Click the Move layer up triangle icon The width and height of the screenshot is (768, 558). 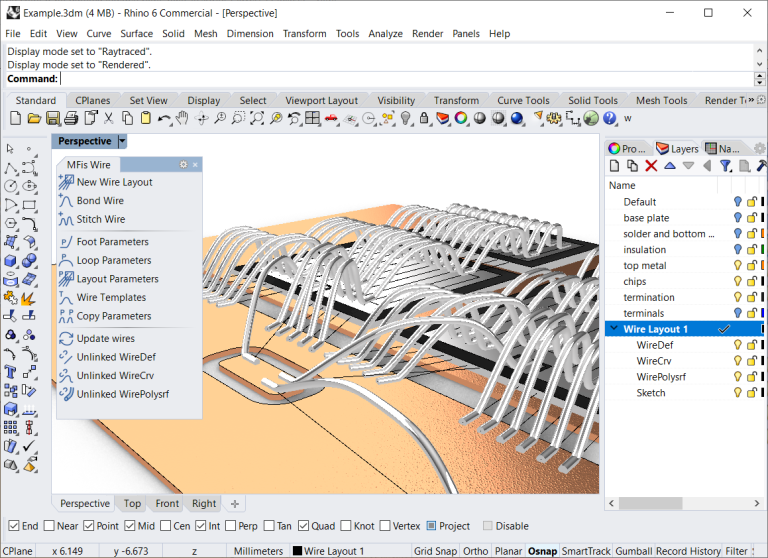click(670, 166)
